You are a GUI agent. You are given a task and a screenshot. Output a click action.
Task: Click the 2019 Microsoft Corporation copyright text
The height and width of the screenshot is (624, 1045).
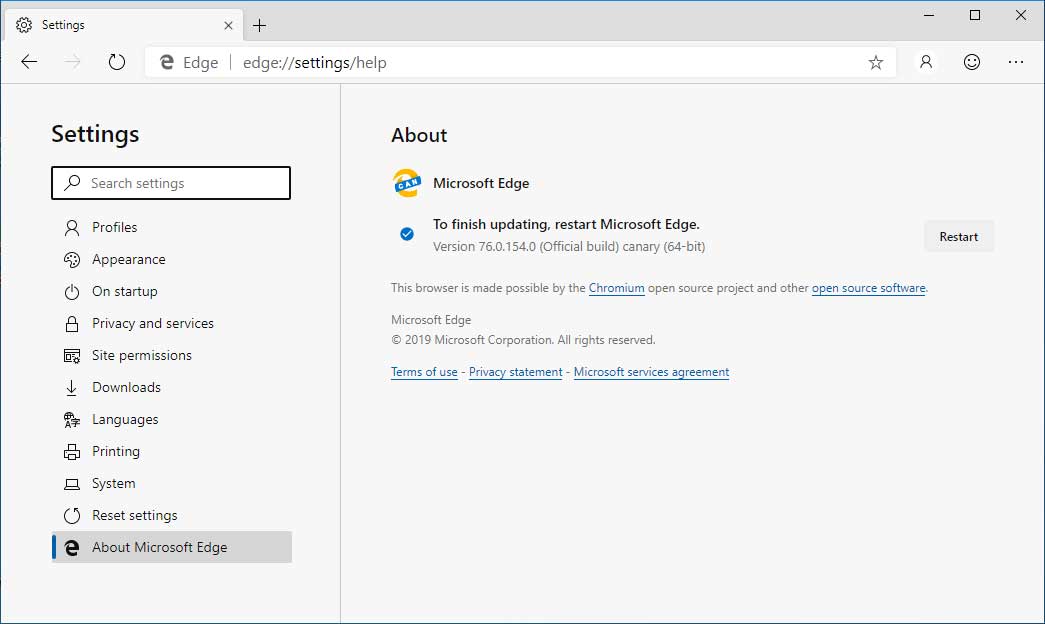(x=523, y=340)
